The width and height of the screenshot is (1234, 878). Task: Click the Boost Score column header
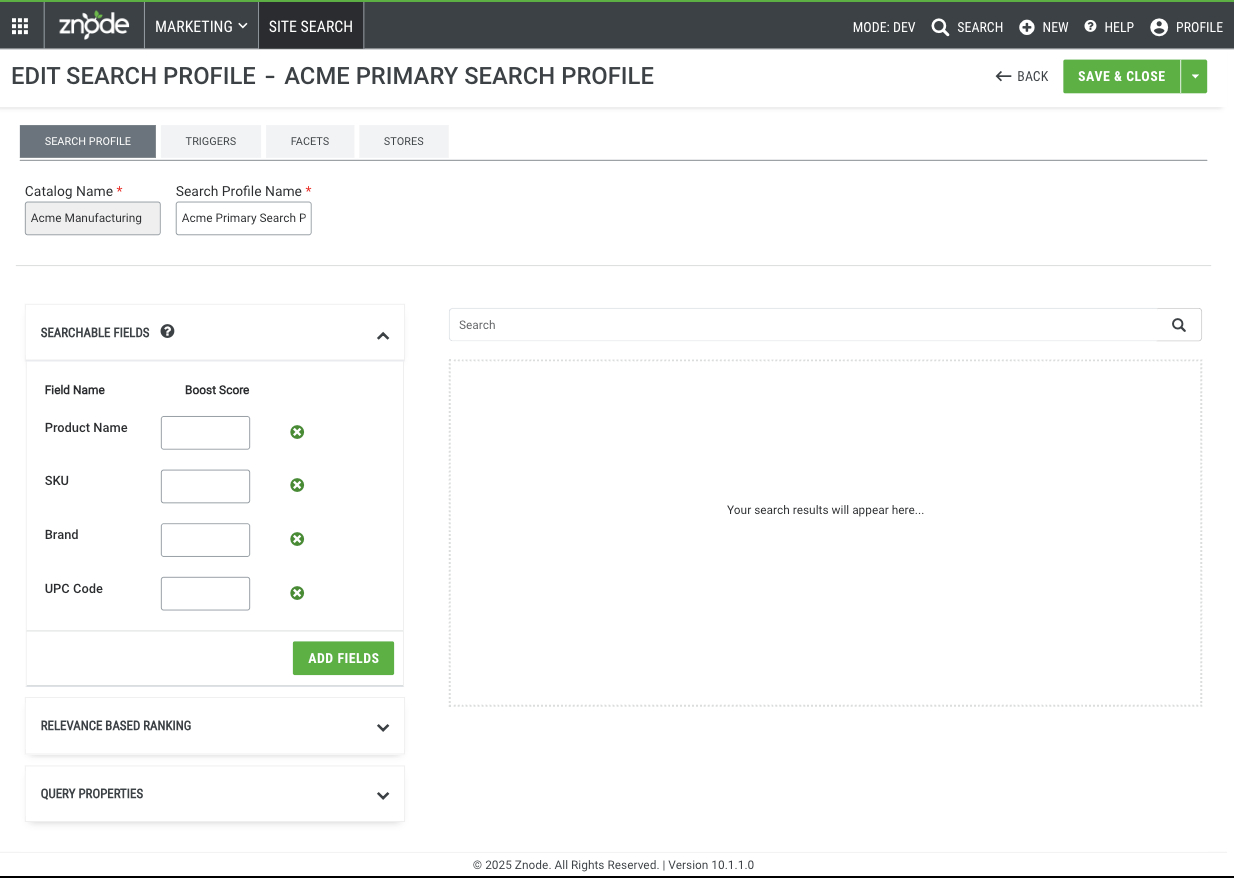217,390
